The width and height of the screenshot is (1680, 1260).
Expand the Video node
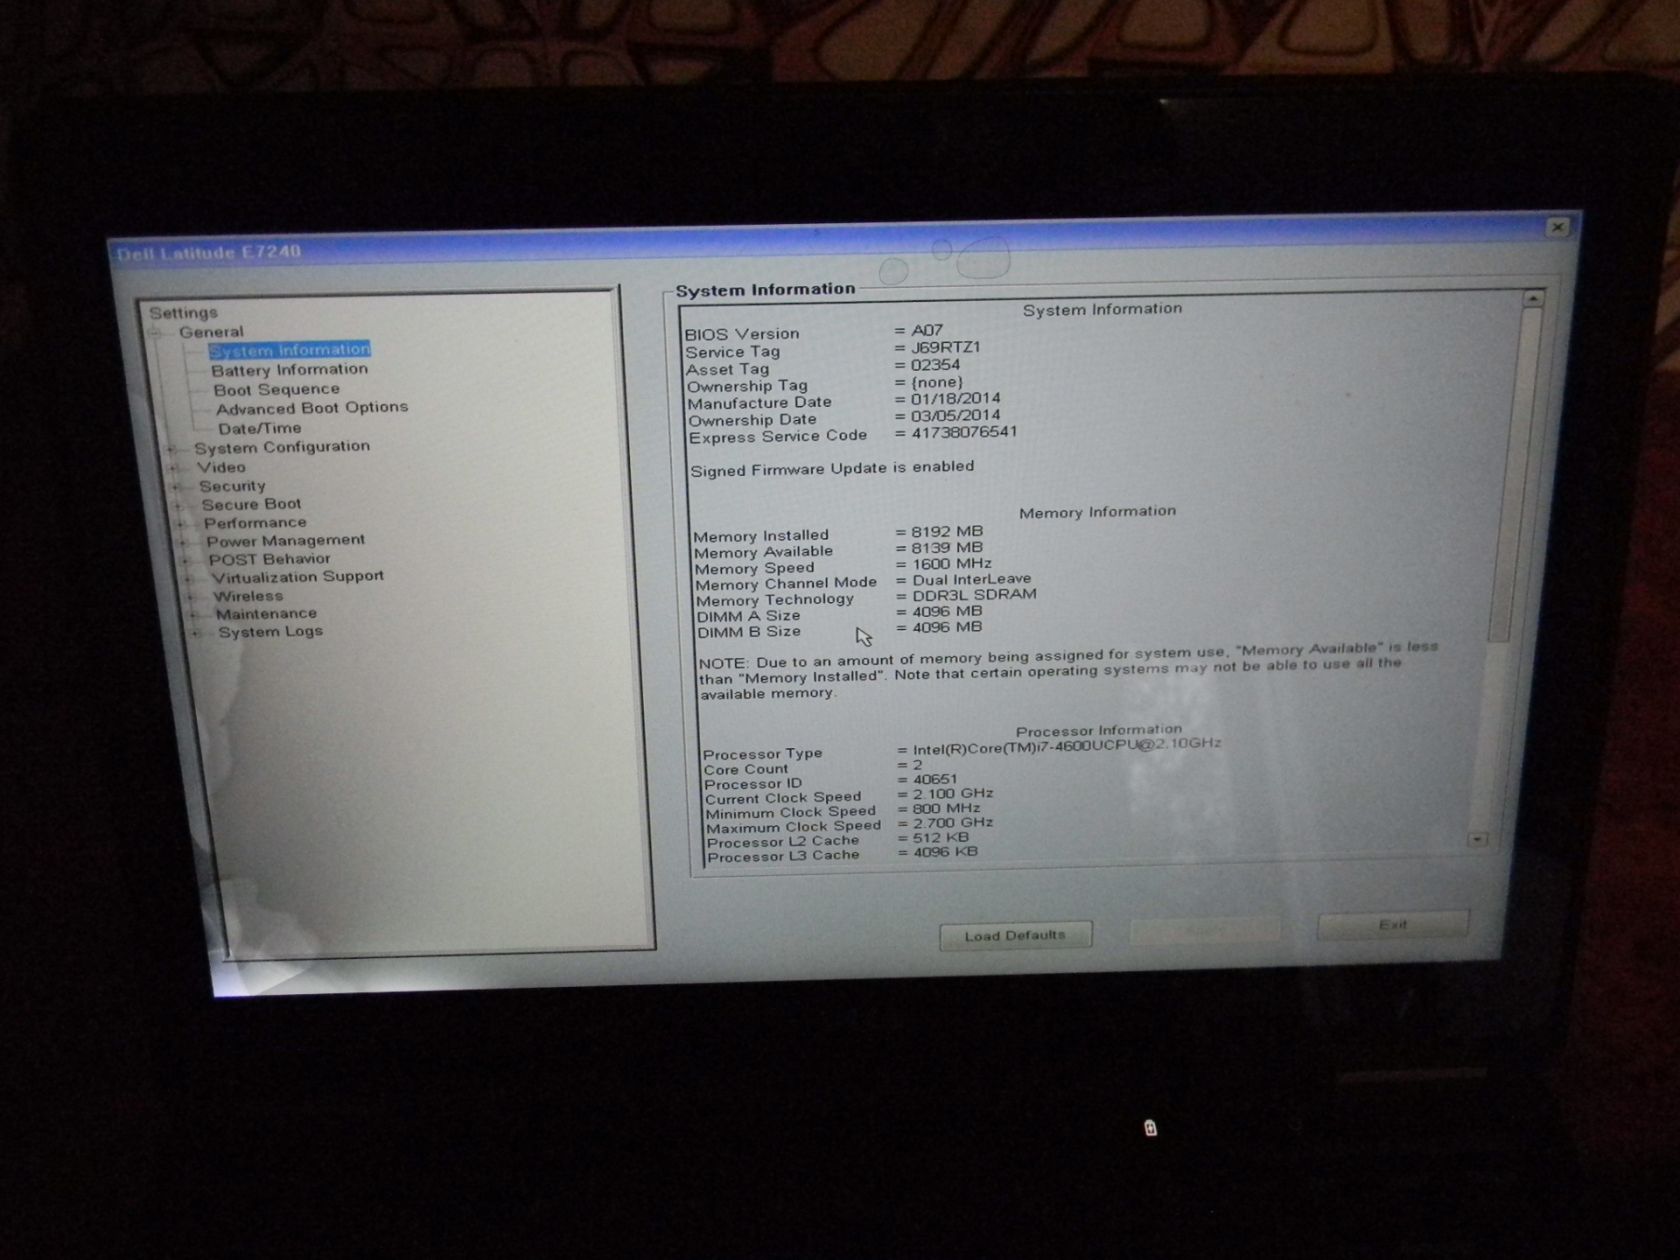point(174,468)
